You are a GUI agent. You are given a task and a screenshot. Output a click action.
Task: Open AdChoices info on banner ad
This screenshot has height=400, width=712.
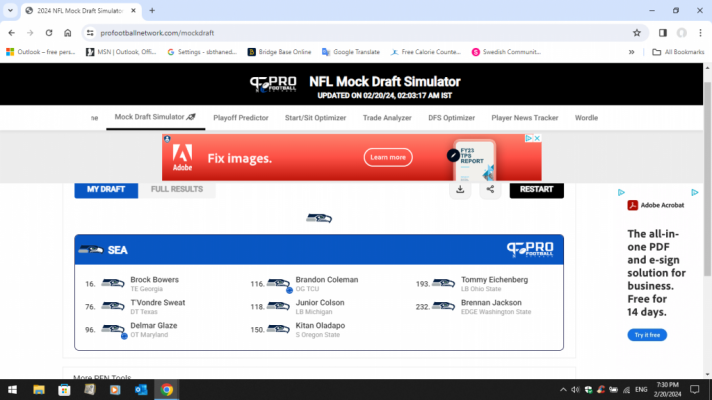click(x=529, y=138)
